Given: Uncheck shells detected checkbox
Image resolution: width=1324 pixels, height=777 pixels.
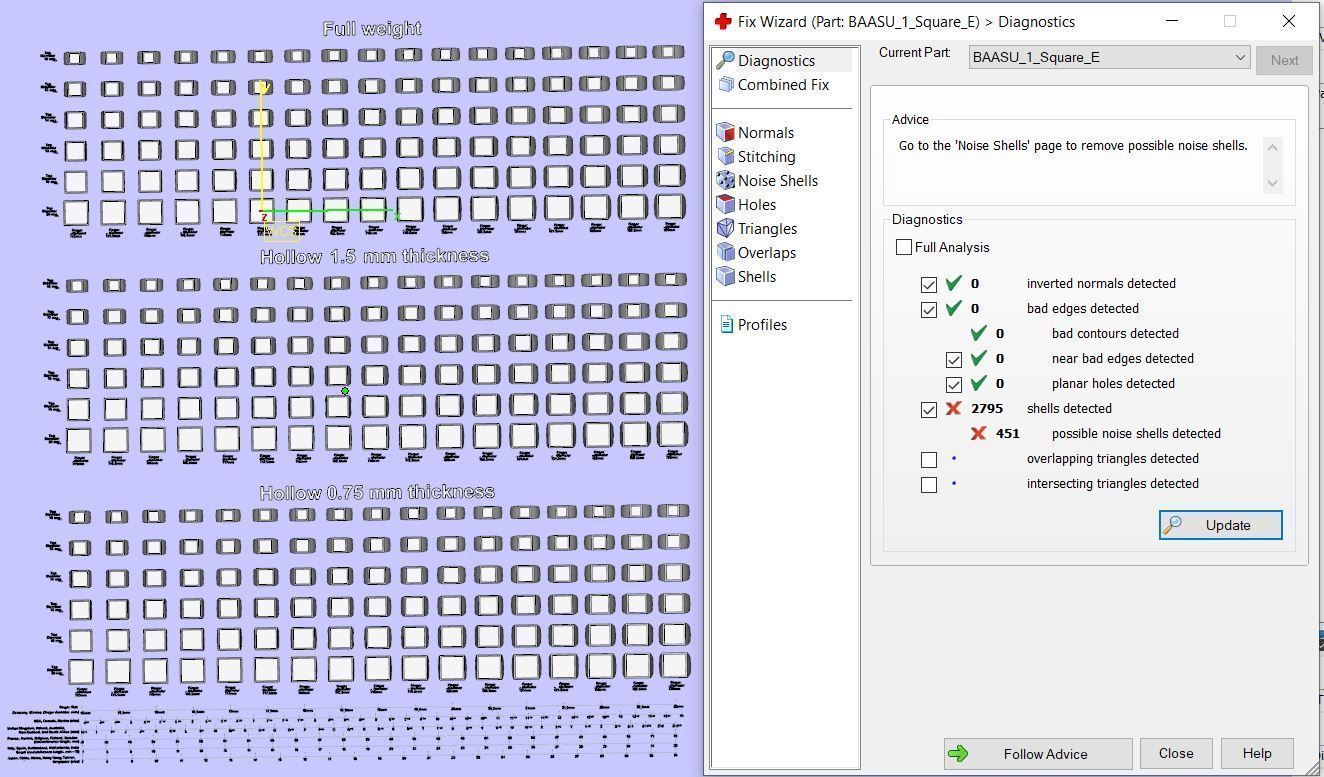Looking at the screenshot, I should [929, 409].
